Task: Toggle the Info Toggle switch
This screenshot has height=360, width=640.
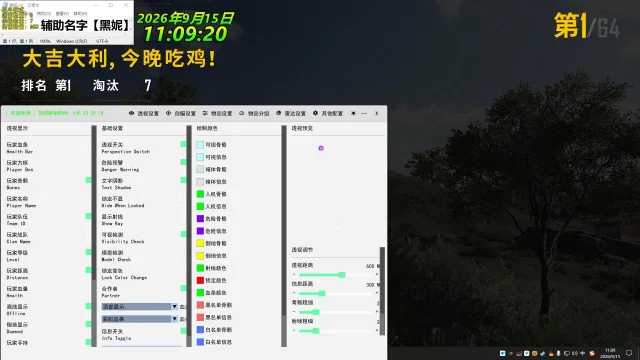Action: pos(183,331)
